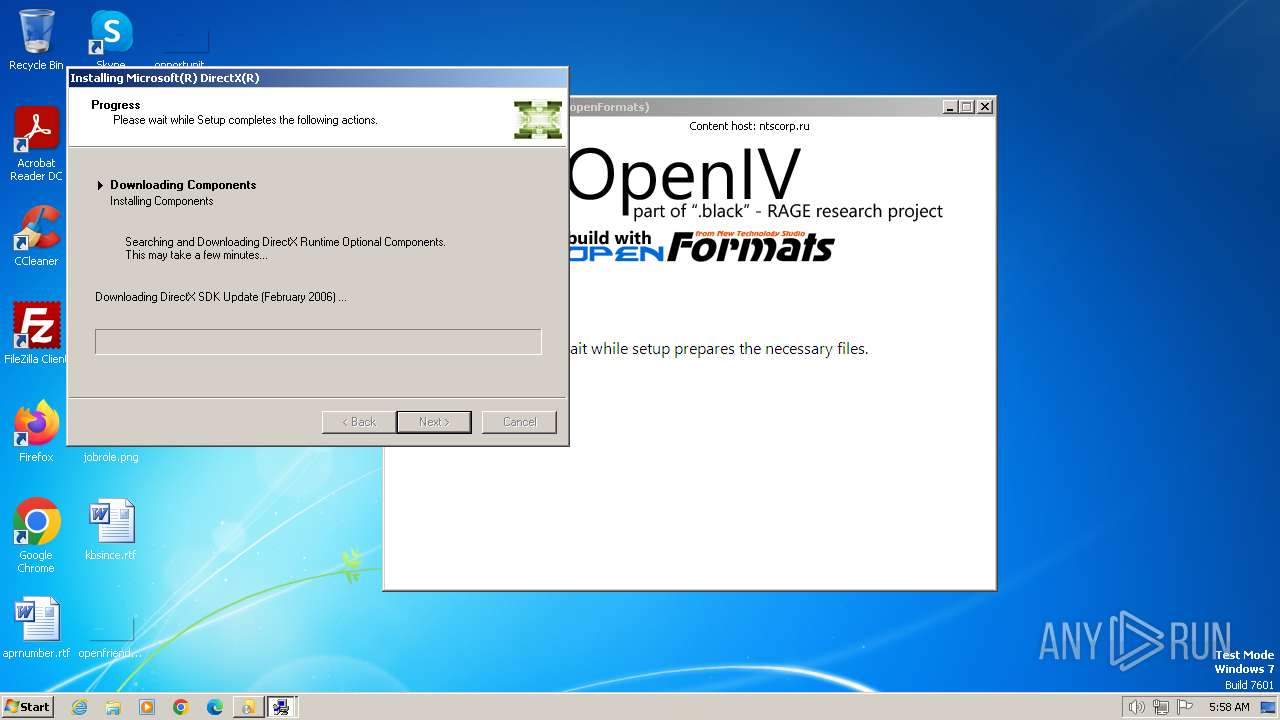1280x720 pixels.
Task: Close the OpenIV setup window
Action: 985,107
